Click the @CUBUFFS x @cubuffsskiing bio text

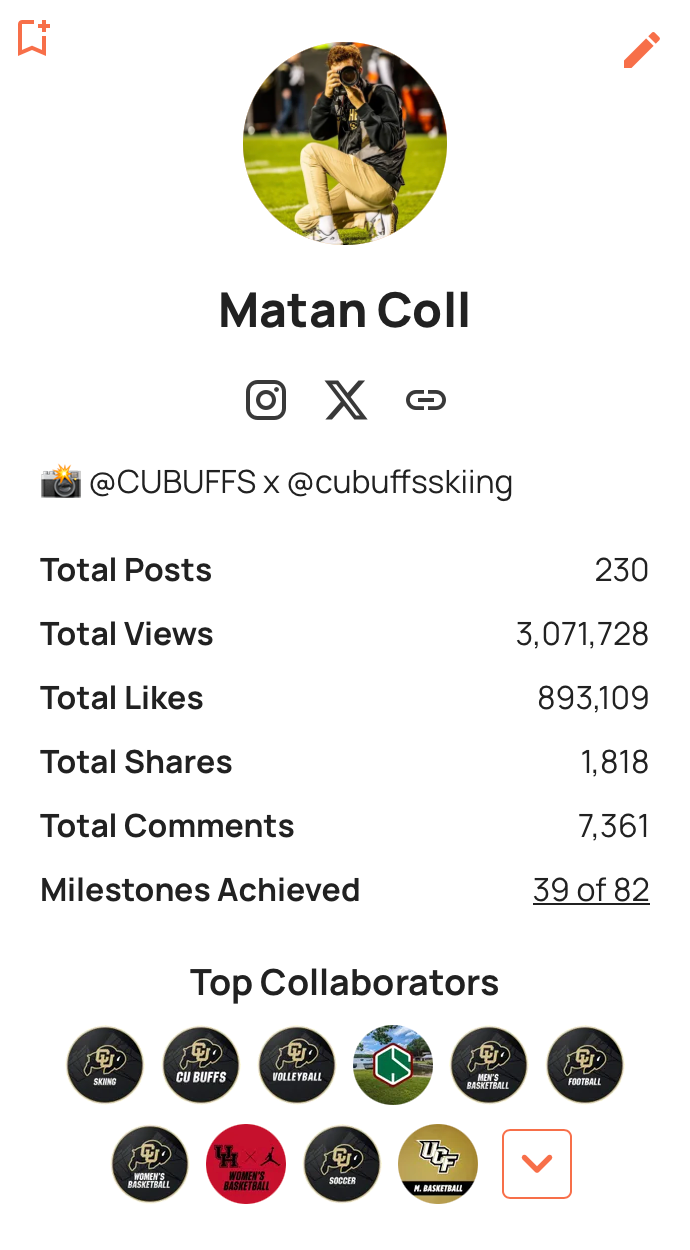click(300, 483)
